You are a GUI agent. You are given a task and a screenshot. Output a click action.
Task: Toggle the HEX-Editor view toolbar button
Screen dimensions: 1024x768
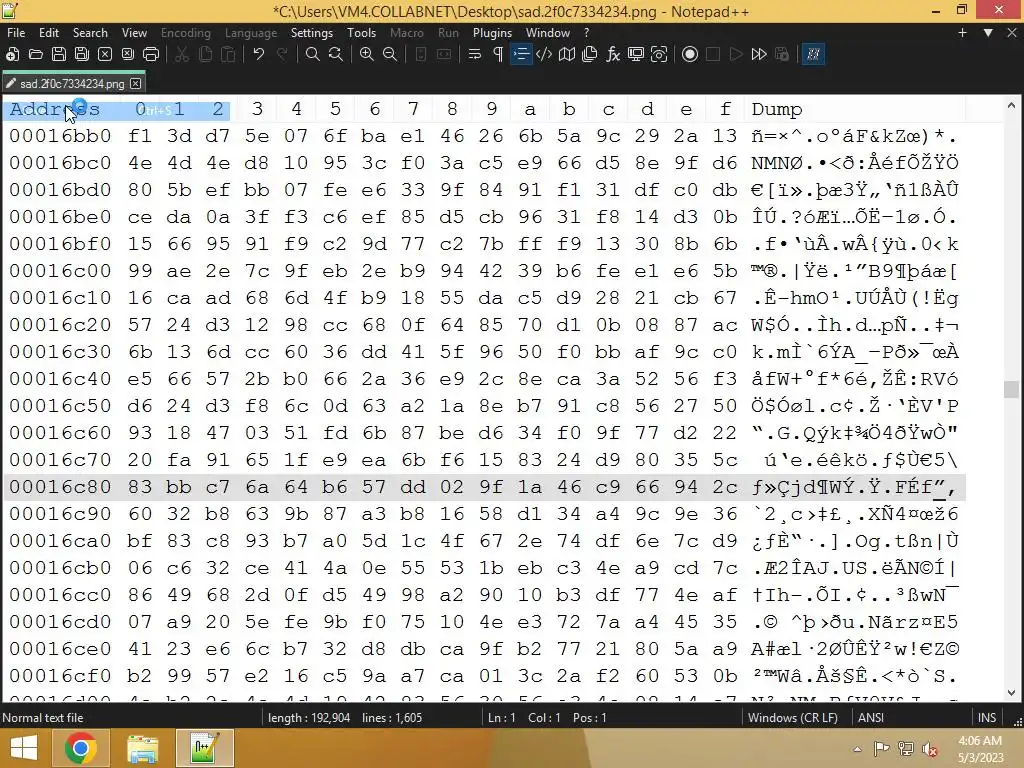(x=813, y=54)
